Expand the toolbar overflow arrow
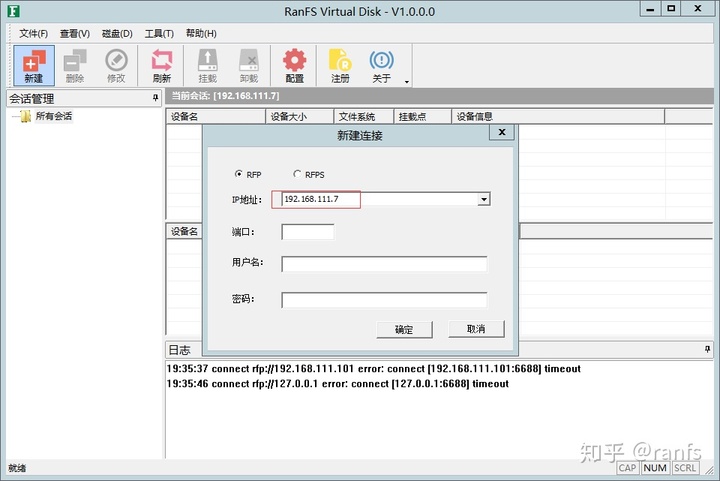 [x=407, y=82]
